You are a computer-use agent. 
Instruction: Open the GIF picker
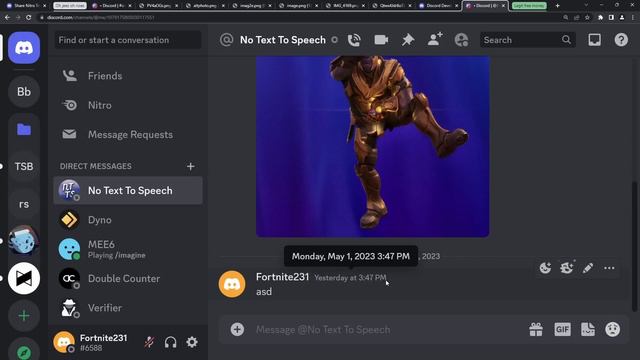point(562,329)
